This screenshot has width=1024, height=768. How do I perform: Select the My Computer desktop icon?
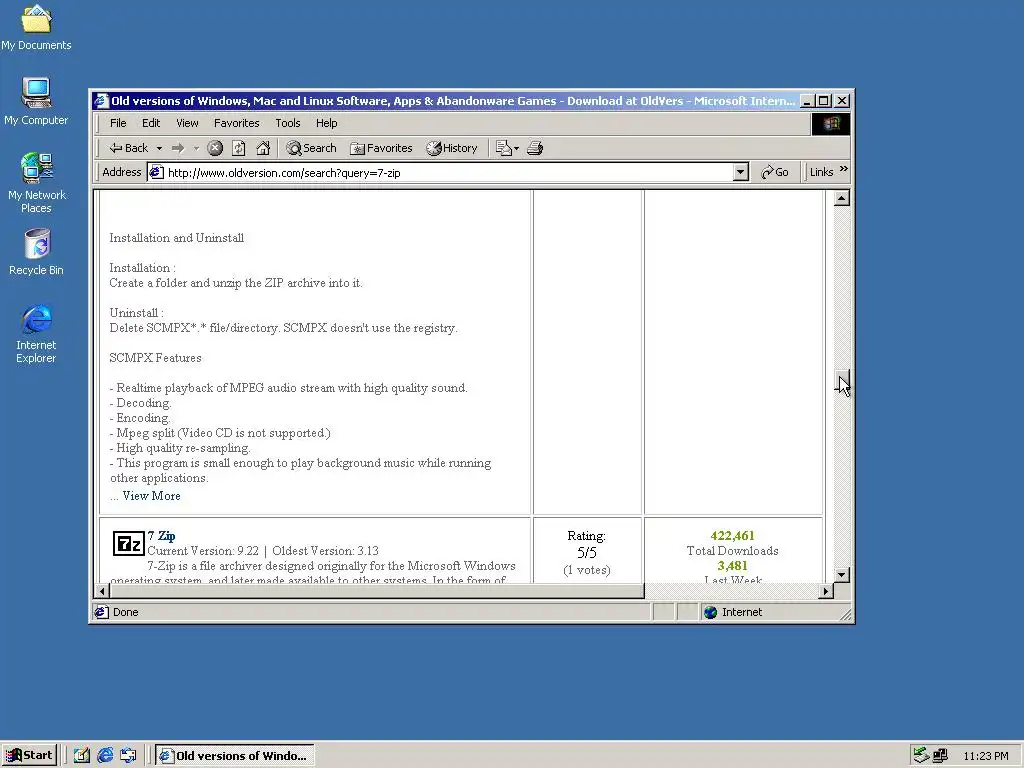(x=36, y=103)
